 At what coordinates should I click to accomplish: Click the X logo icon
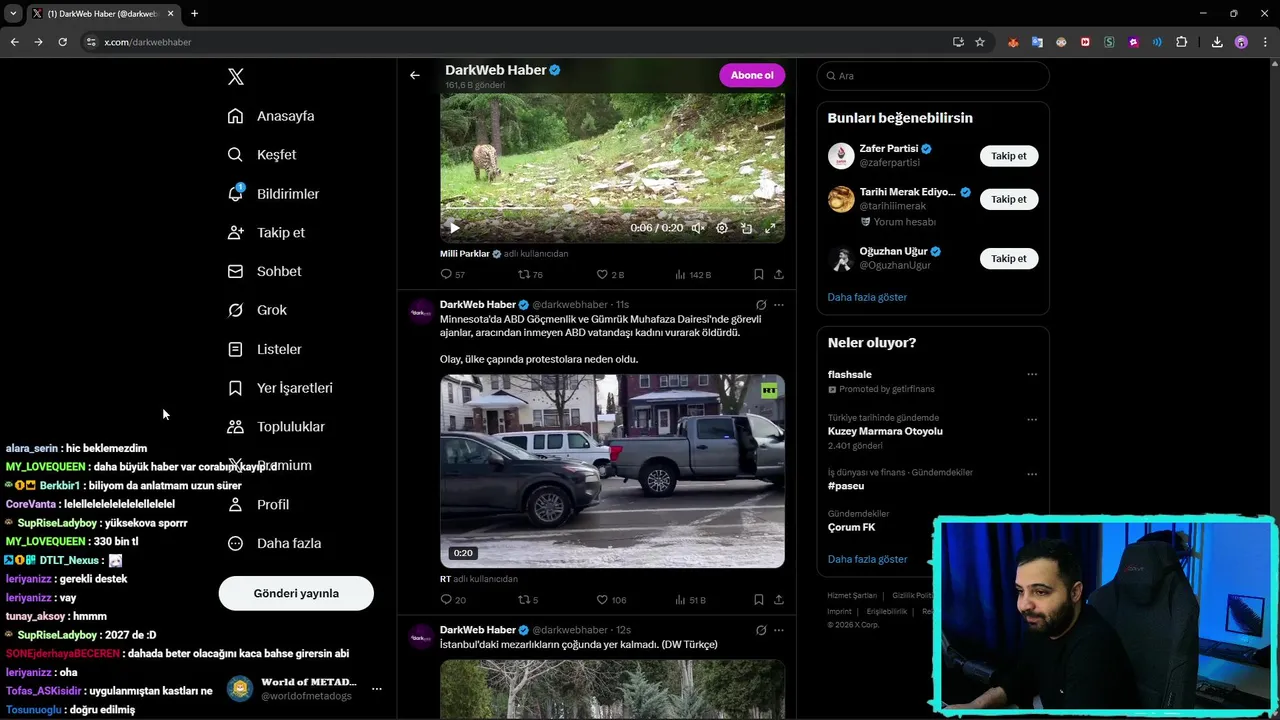pyautogui.click(x=235, y=77)
